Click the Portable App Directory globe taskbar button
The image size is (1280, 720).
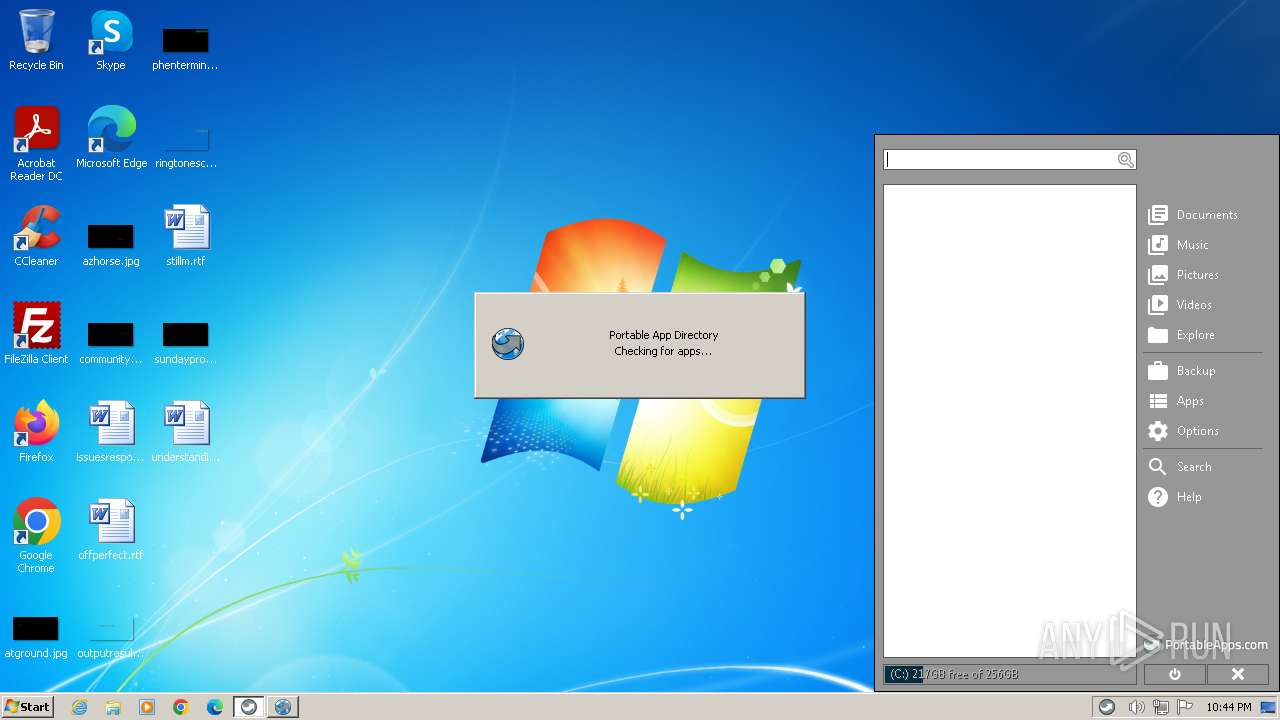point(283,707)
